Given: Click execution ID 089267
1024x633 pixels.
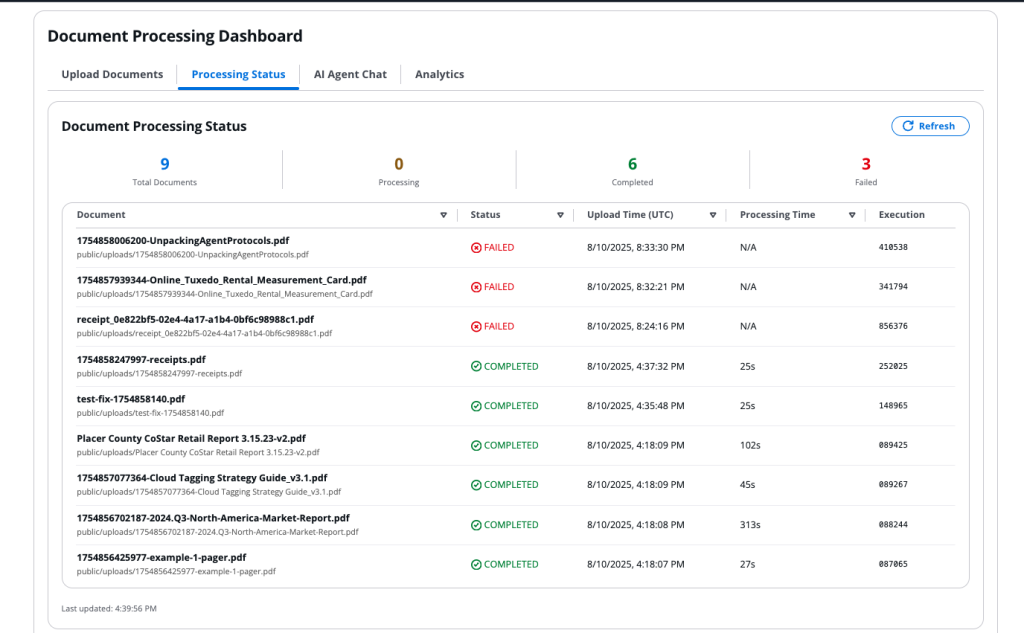Looking at the screenshot, I should (x=893, y=484).
